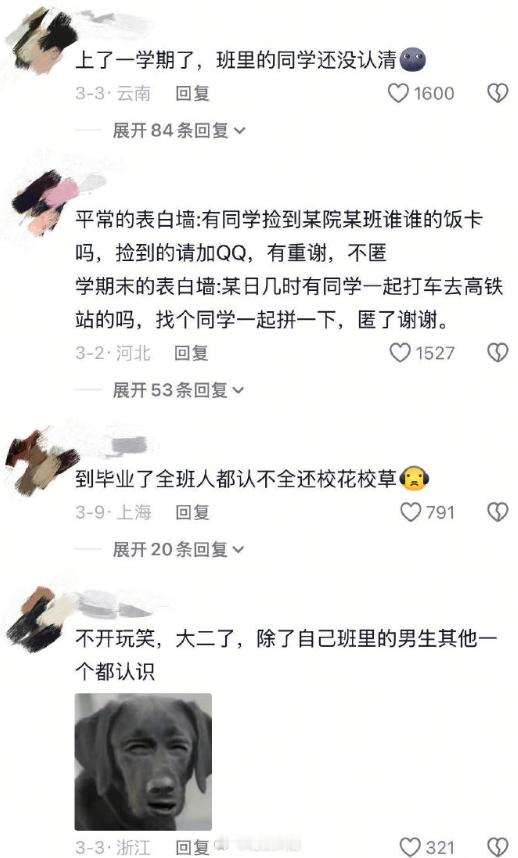Reply to the Hebei comment

click(191, 353)
